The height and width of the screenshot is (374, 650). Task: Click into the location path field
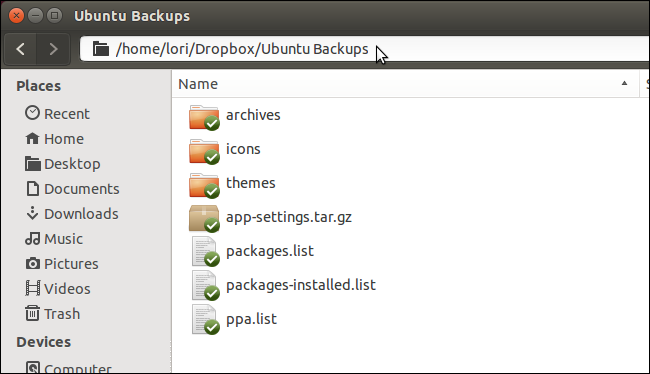pyautogui.click(x=365, y=49)
